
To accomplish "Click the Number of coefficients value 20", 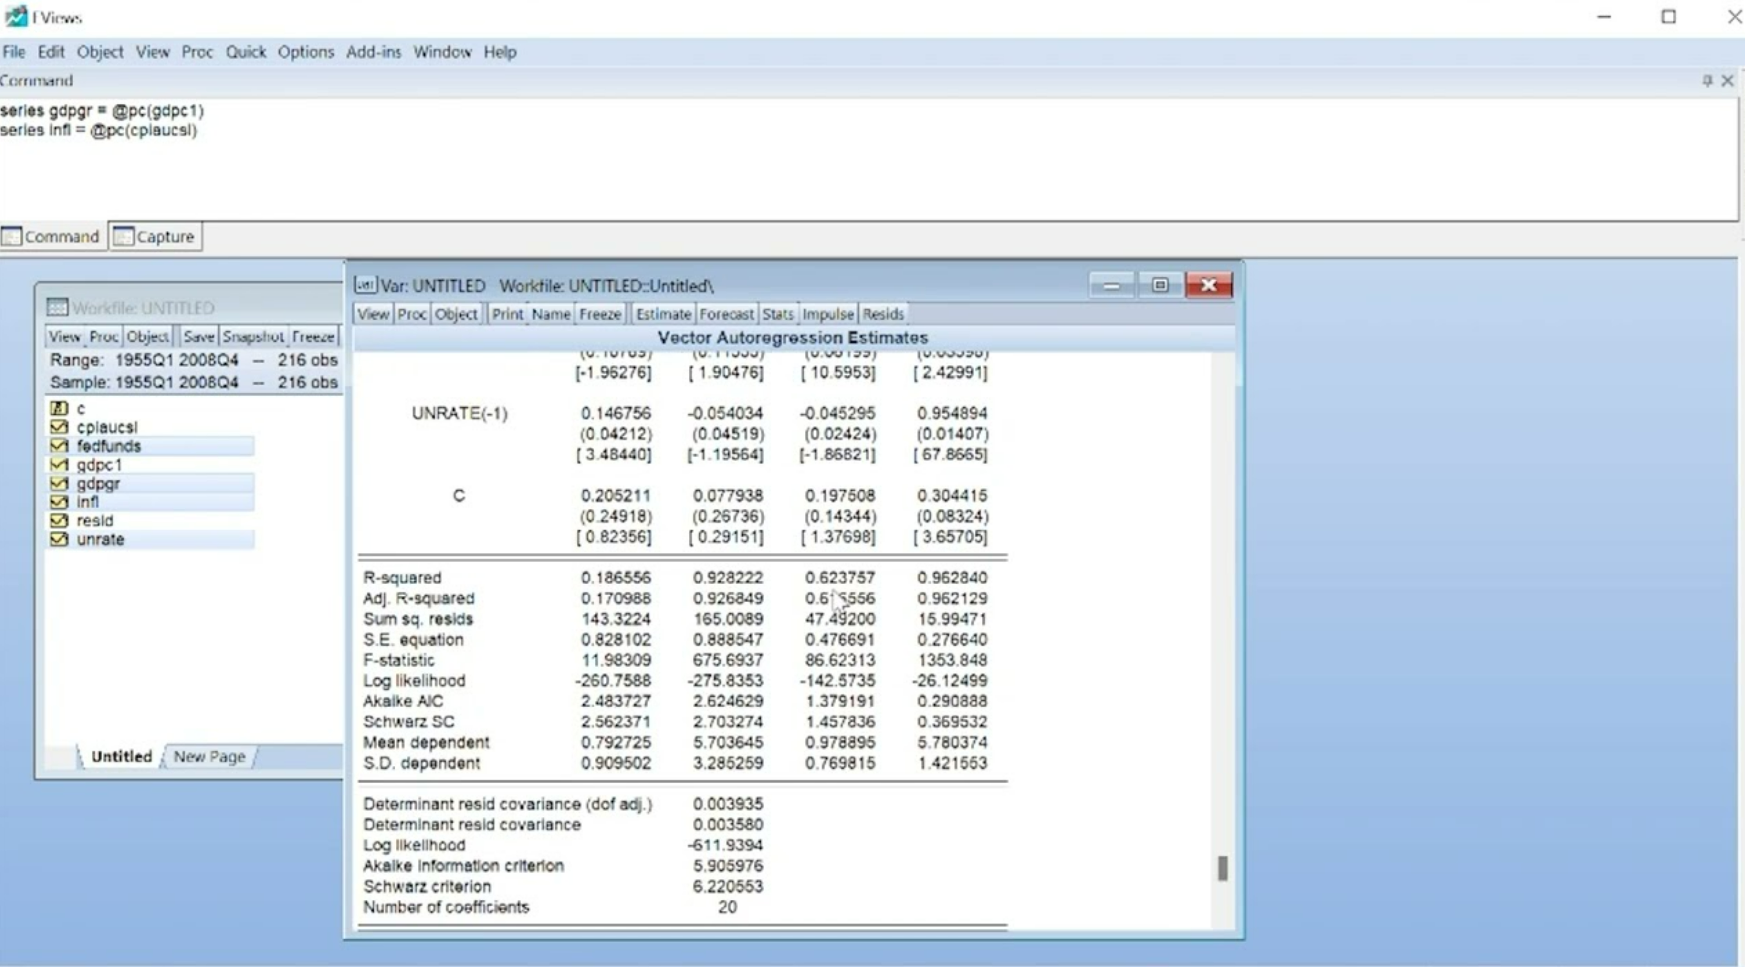I will [x=727, y=907].
